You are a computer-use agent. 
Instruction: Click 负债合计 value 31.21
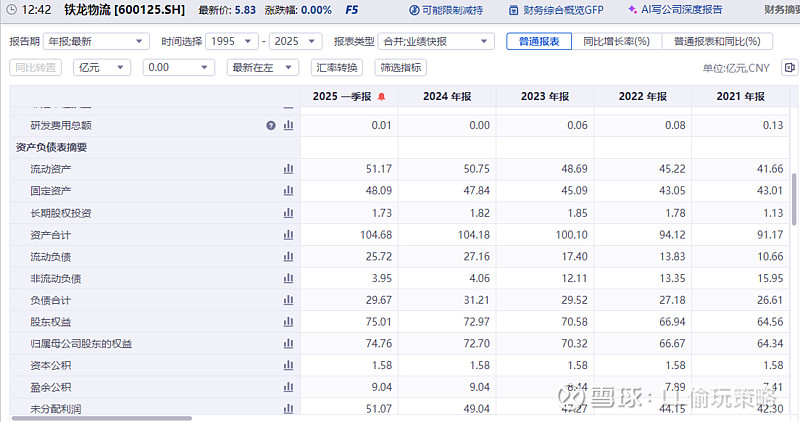477,300
